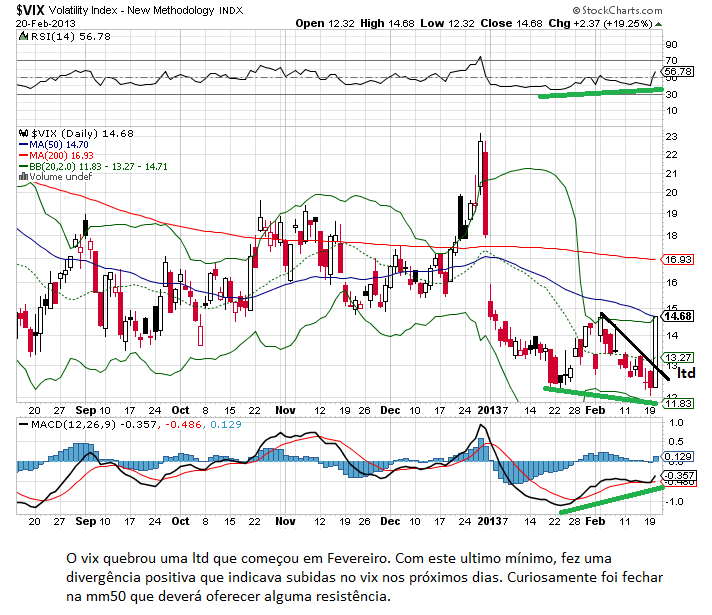Click the 90 level on the RSI axis

[x=671, y=45]
